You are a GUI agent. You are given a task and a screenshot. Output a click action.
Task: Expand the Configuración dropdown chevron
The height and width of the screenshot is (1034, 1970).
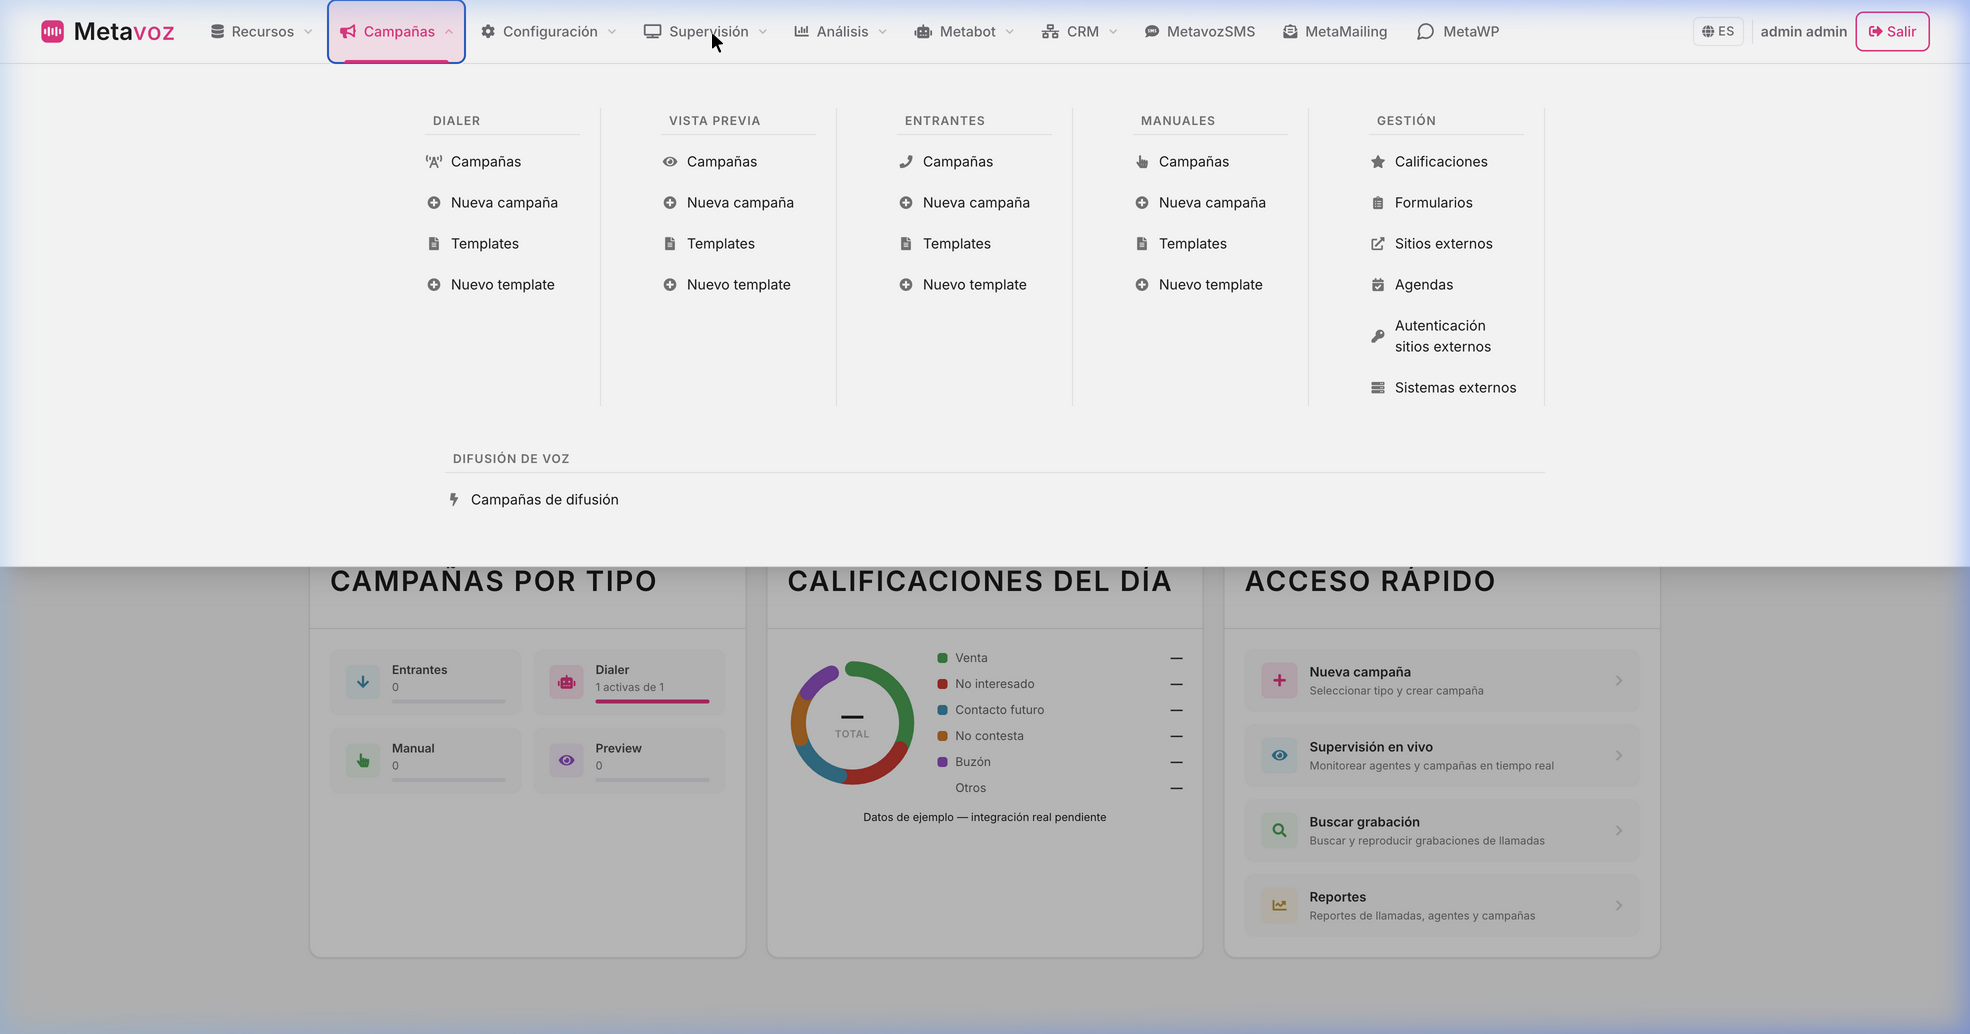pyautogui.click(x=612, y=32)
